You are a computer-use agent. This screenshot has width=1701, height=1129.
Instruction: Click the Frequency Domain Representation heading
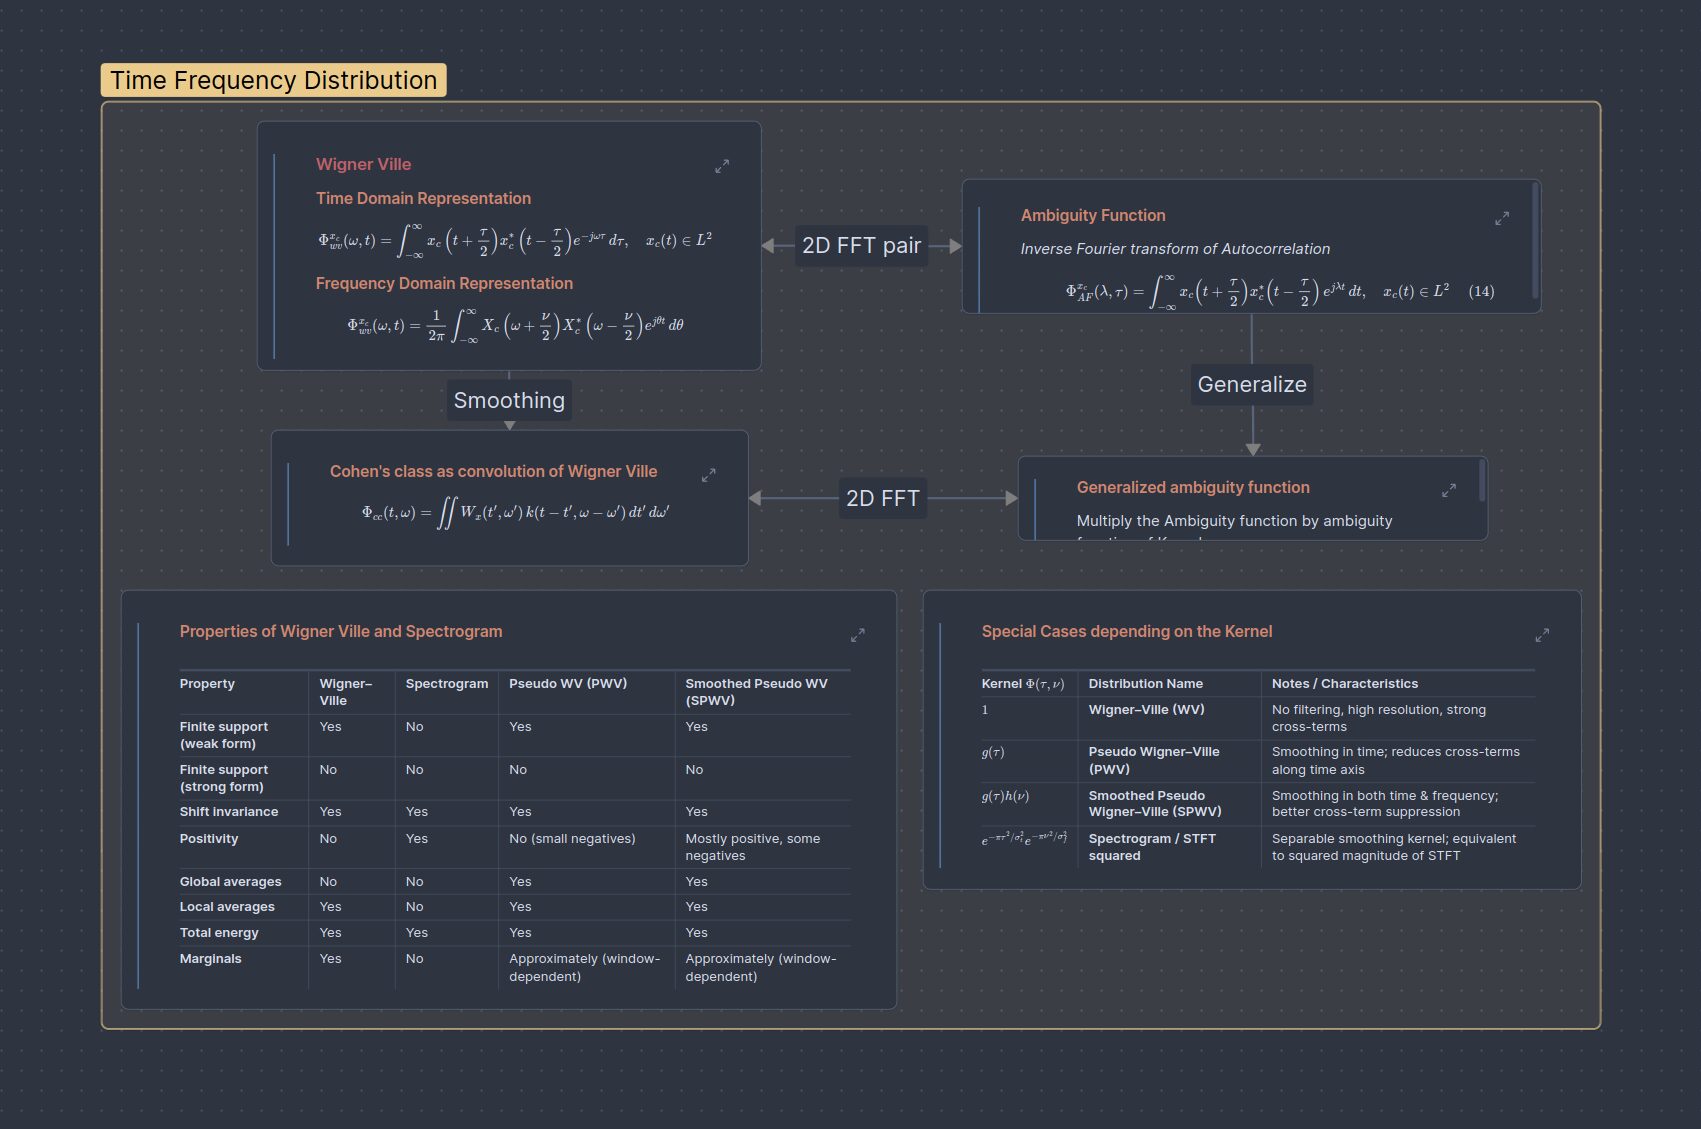tap(444, 283)
